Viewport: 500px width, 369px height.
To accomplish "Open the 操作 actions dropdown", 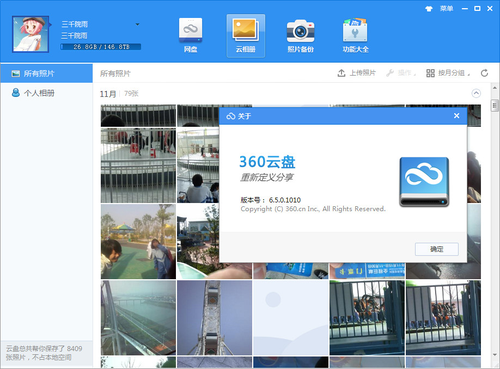I will pyautogui.click(x=401, y=73).
